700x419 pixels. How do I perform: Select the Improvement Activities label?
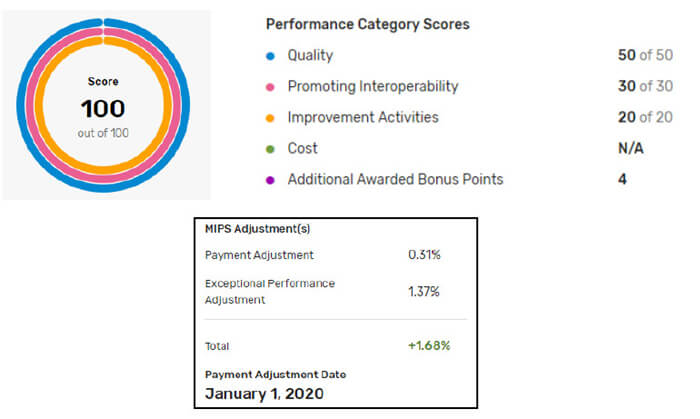[363, 118]
